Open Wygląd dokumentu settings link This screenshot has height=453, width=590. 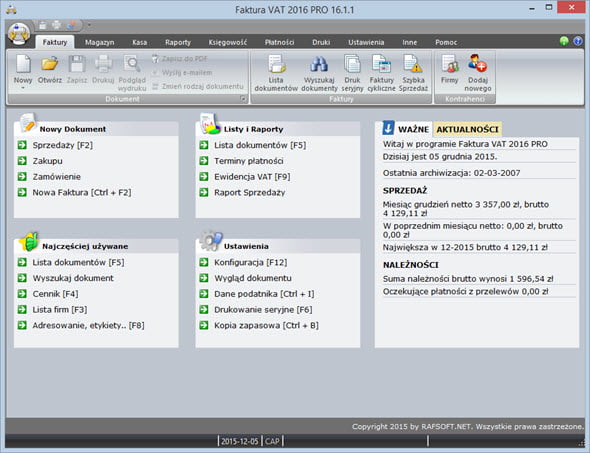(x=253, y=278)
